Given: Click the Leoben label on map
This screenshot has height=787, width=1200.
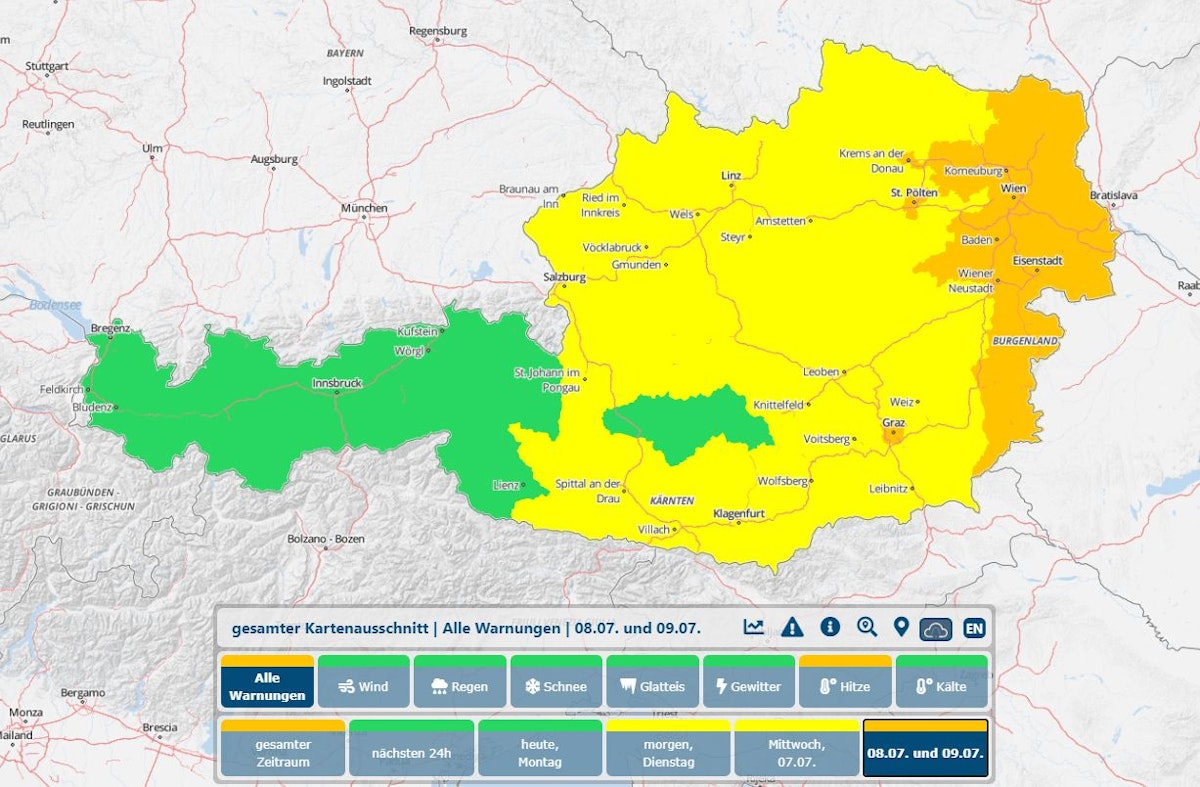Looking at the screenshot, I should pos(821,372).
